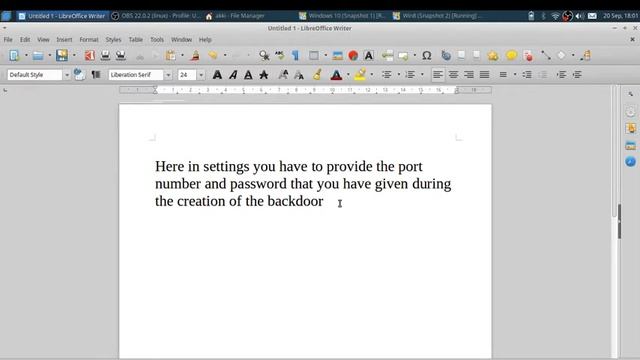Insert a text box
This screenshot has height=360, width=640.
[369, 56]
